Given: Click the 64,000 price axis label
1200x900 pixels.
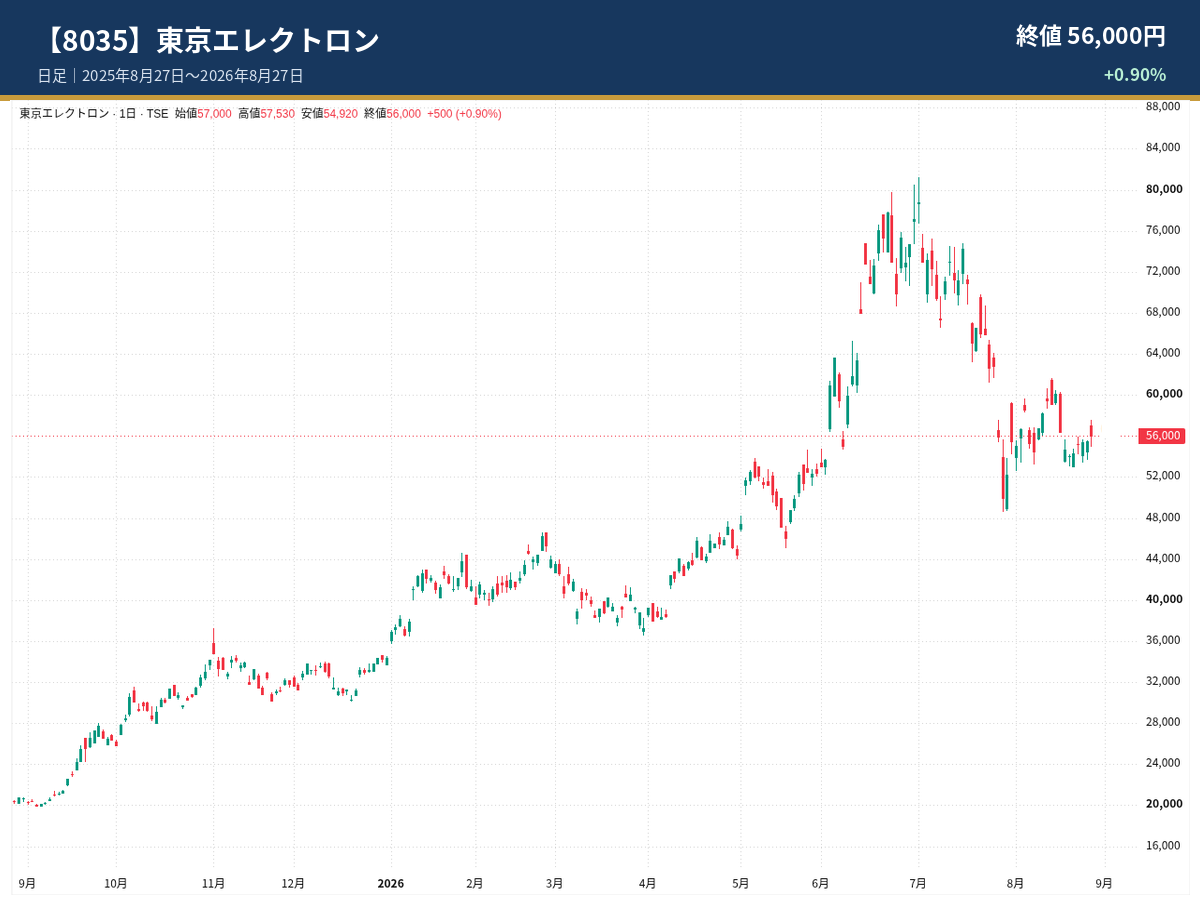Looking at the screenshot, I should coord(1163,353).
